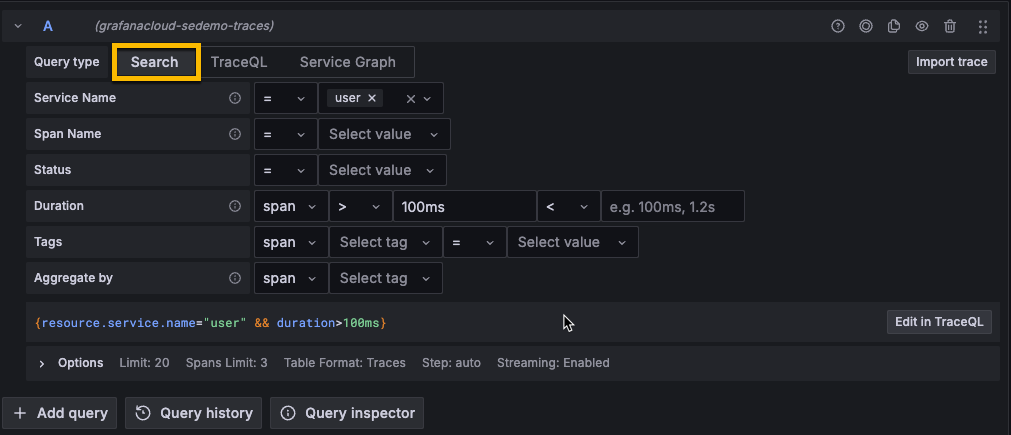1011x435 pixels.
Task: Collapse query row A with chevron
Action: 18,26
